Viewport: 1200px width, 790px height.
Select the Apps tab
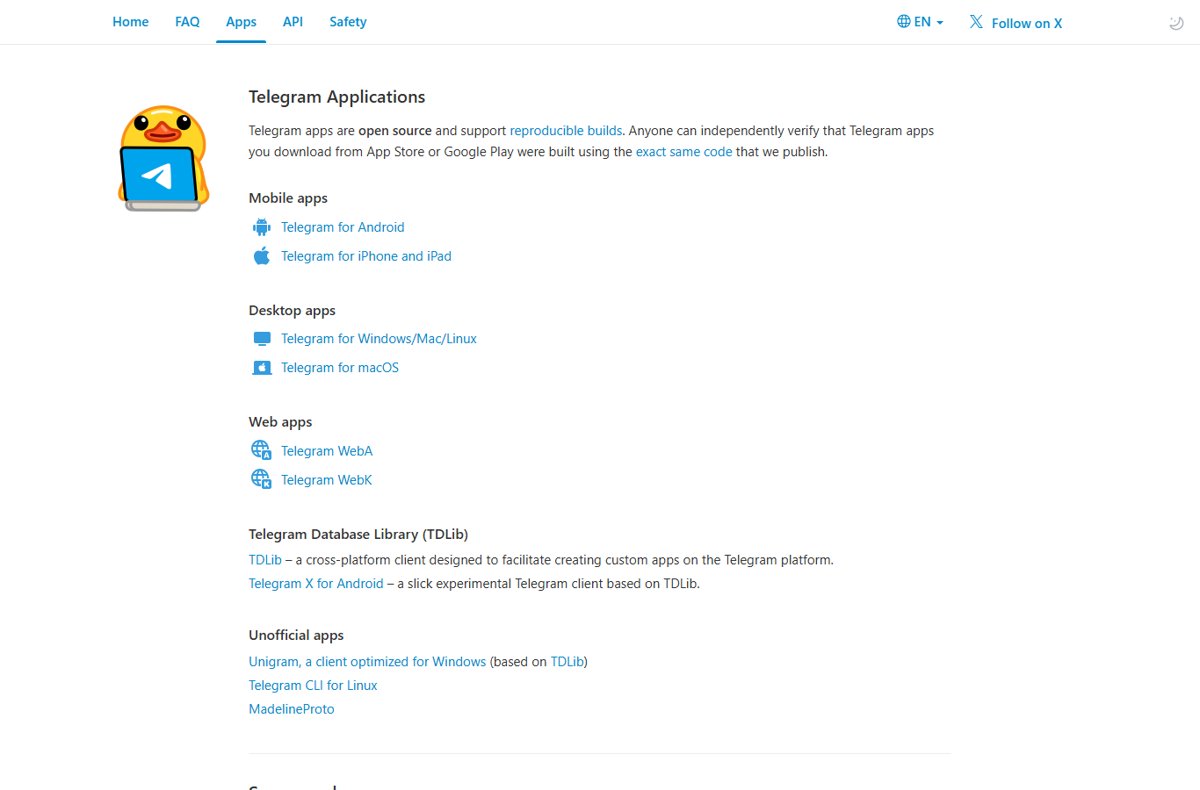coord(241,21)
